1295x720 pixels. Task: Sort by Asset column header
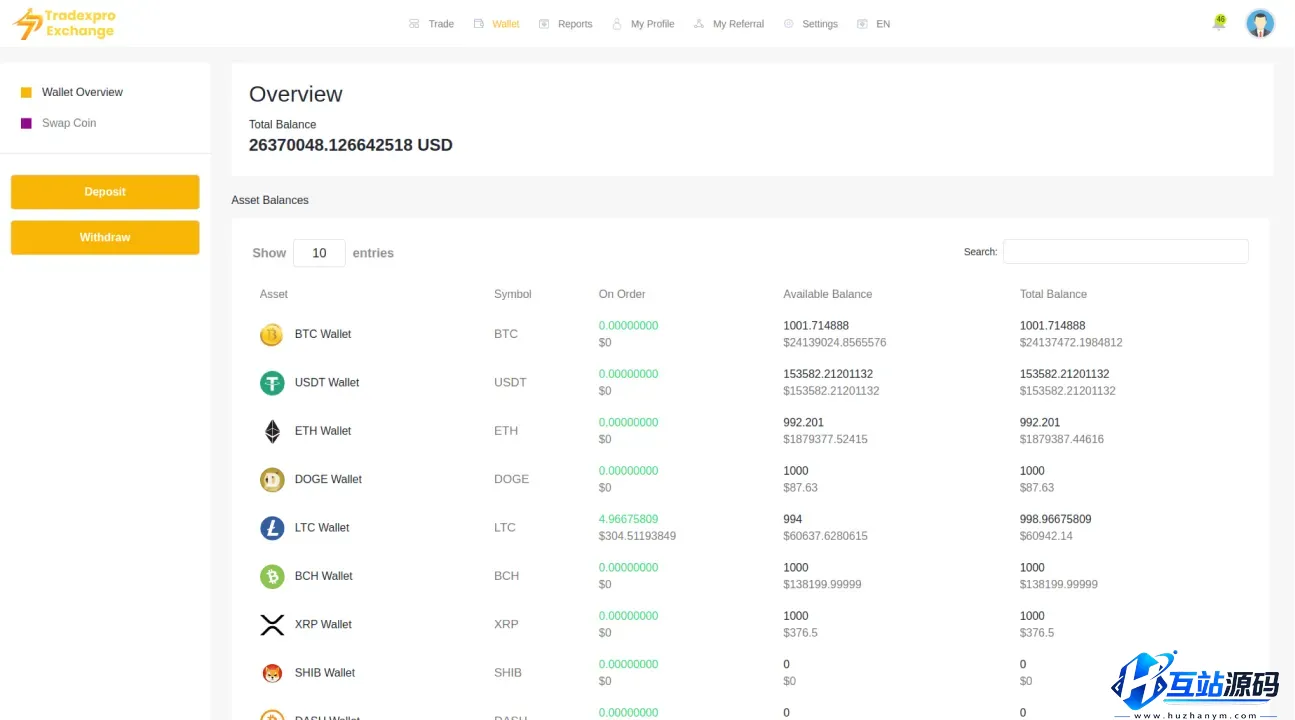pyautogui.click(x=274, y=294)
